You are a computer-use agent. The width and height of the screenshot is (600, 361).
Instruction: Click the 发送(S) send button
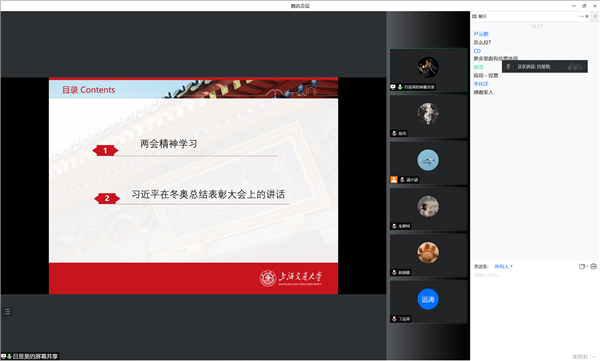(x=580, y=357)
